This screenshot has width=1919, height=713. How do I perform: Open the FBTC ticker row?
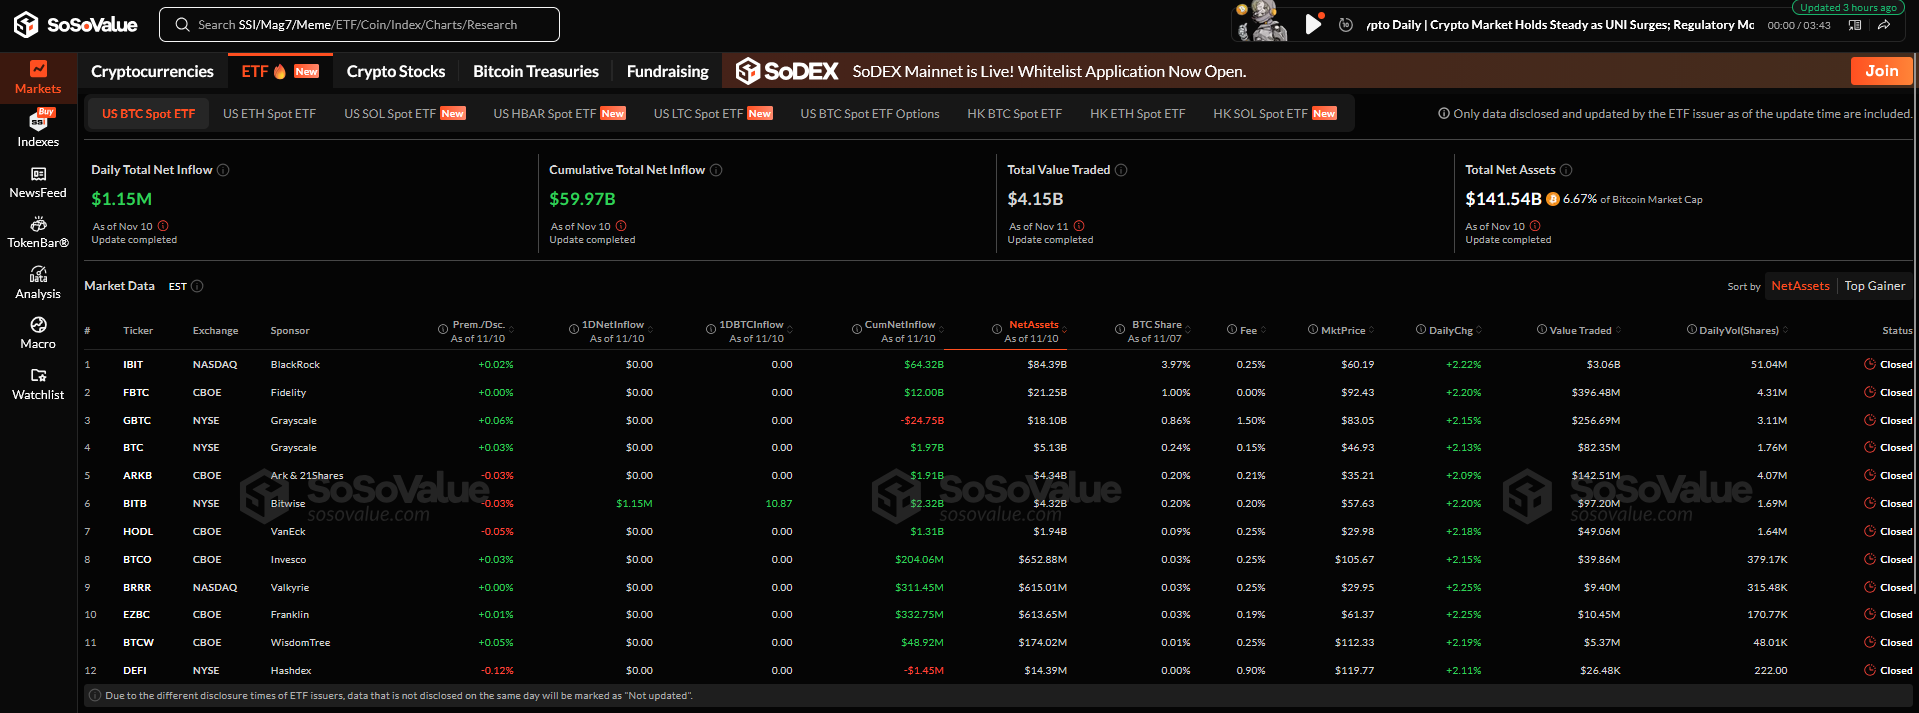click(x=999, y=392)
